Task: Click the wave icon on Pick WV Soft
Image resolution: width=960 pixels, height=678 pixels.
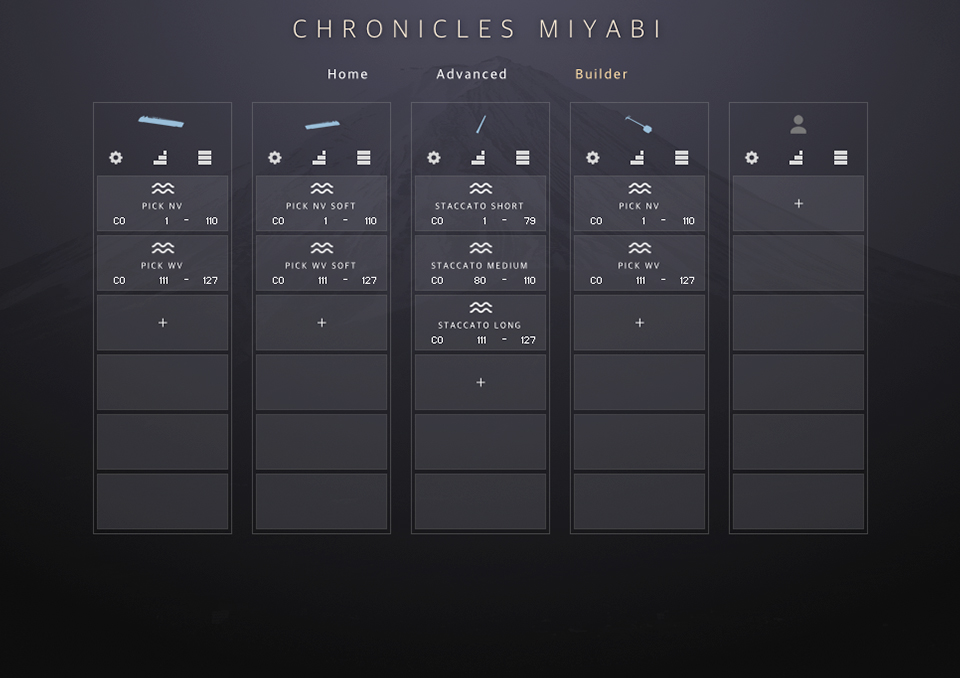Action: tap(322, 248)
